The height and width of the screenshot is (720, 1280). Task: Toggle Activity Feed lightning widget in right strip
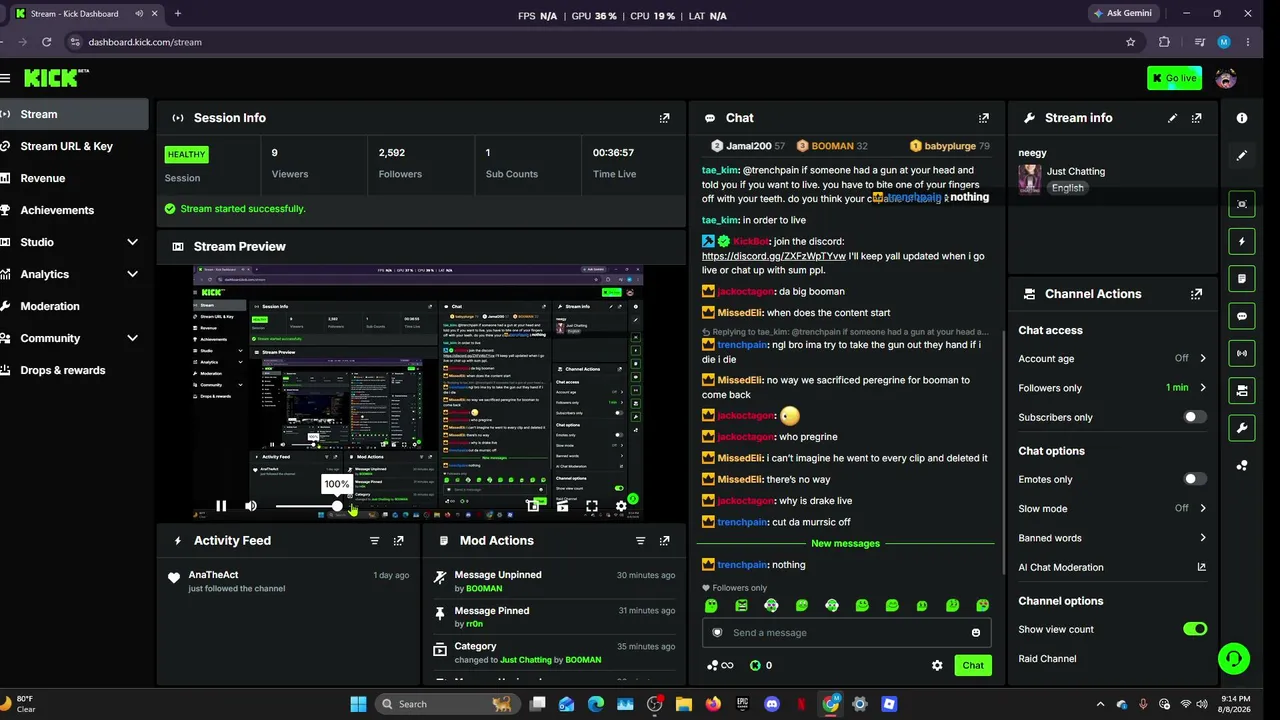(x=1242, y=242)
